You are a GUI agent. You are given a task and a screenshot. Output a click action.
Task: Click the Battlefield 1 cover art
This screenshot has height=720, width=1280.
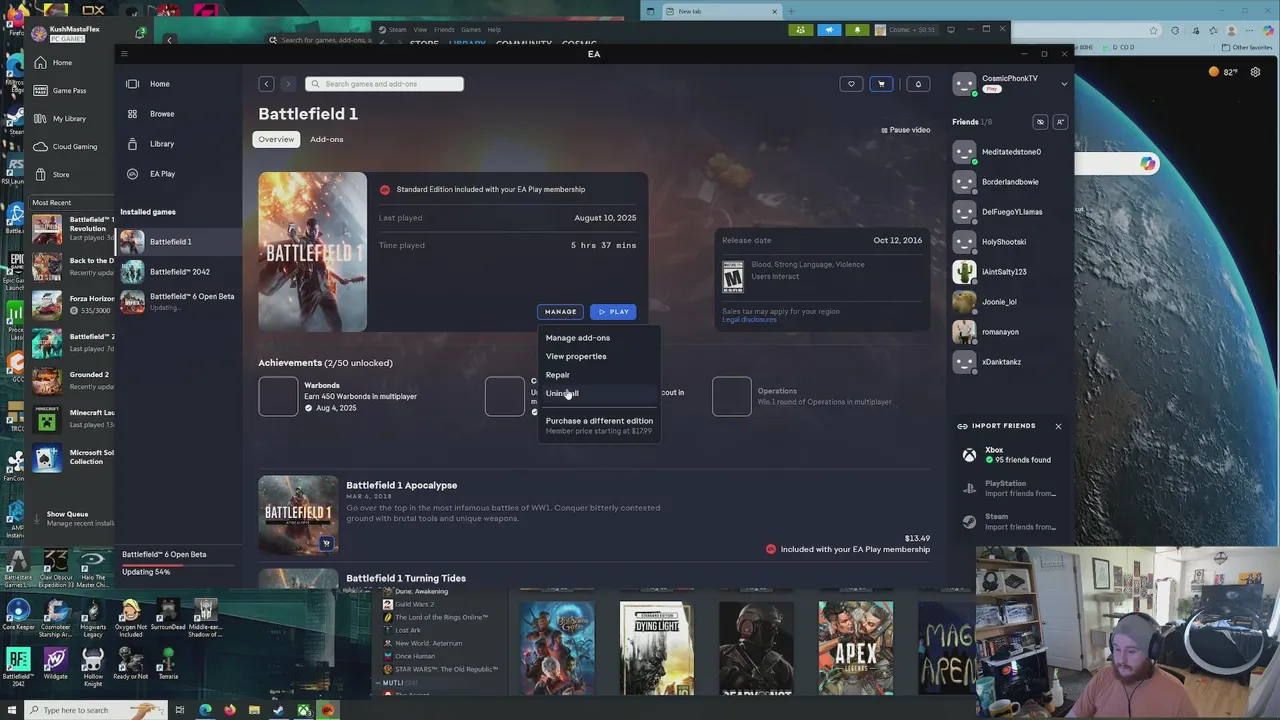point(313,252)
